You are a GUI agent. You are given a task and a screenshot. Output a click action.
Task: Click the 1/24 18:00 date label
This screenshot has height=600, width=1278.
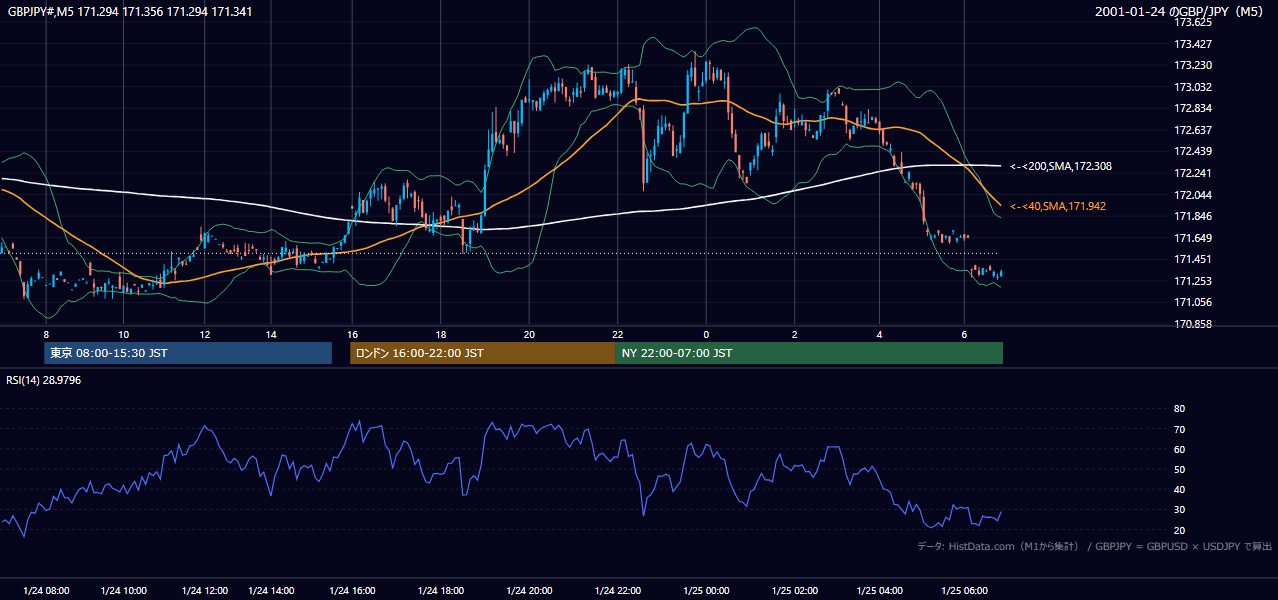[x=441, y=591]
